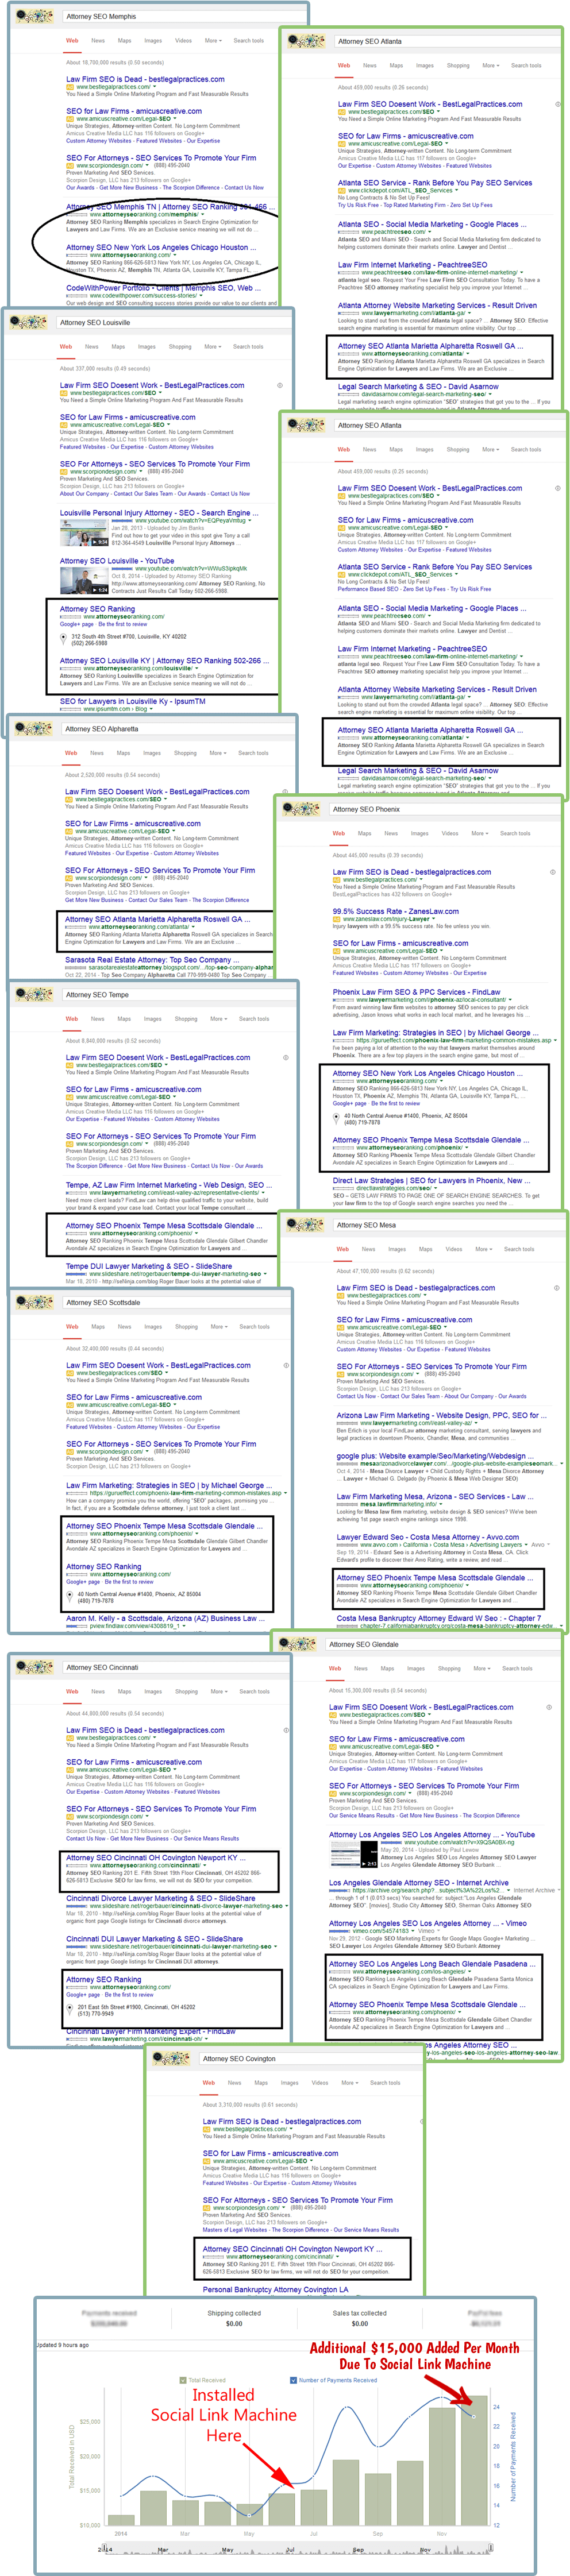Image resolution: width=570 pixels, height=2576 pixels.
Task: Expand the More menu in the Covington search
Action: pyautogui.click(x=349, y=2083)
